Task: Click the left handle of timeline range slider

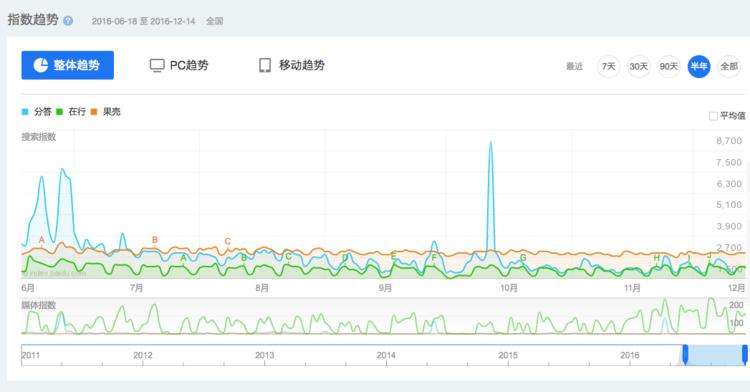Action: (x=685, y=355)
